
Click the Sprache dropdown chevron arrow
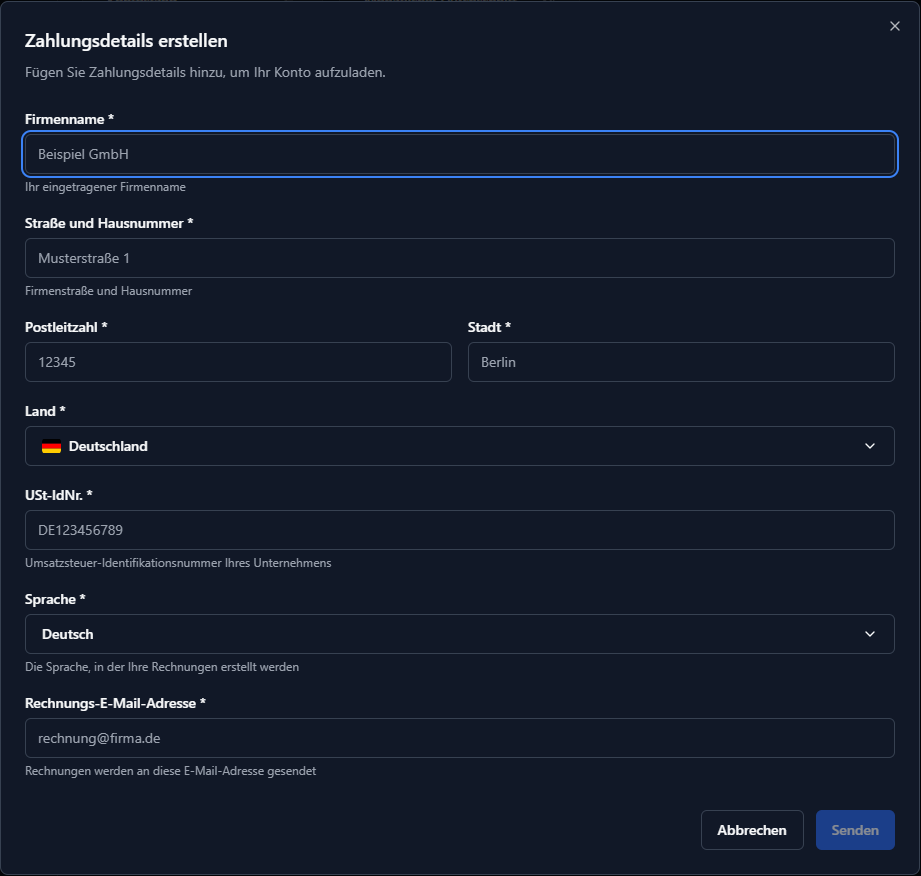coord(869,634)
